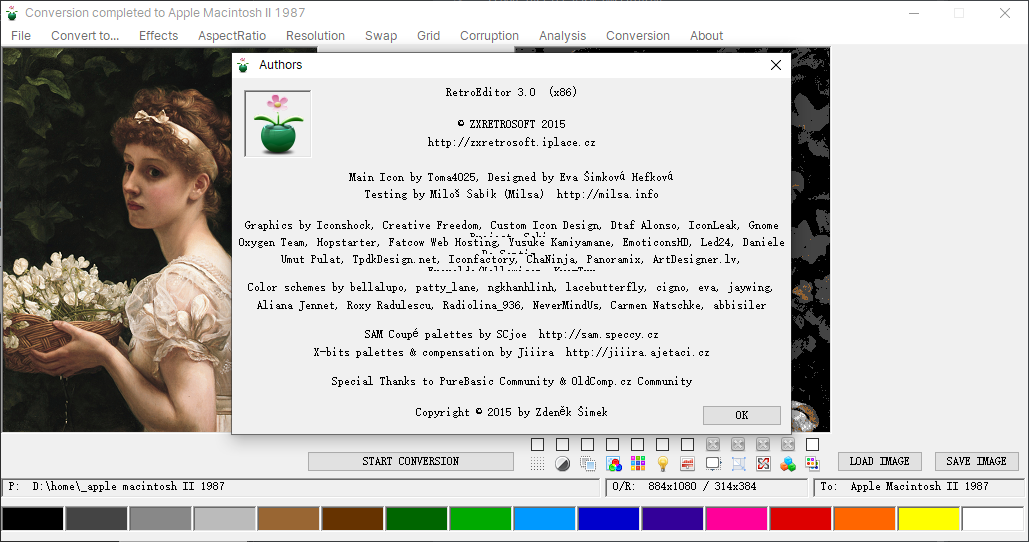Screen dimensions: 1029x542
Task: Click the 'O/R: 884x1080 / 314x384' status field
Action: click(x=706, y=487)
